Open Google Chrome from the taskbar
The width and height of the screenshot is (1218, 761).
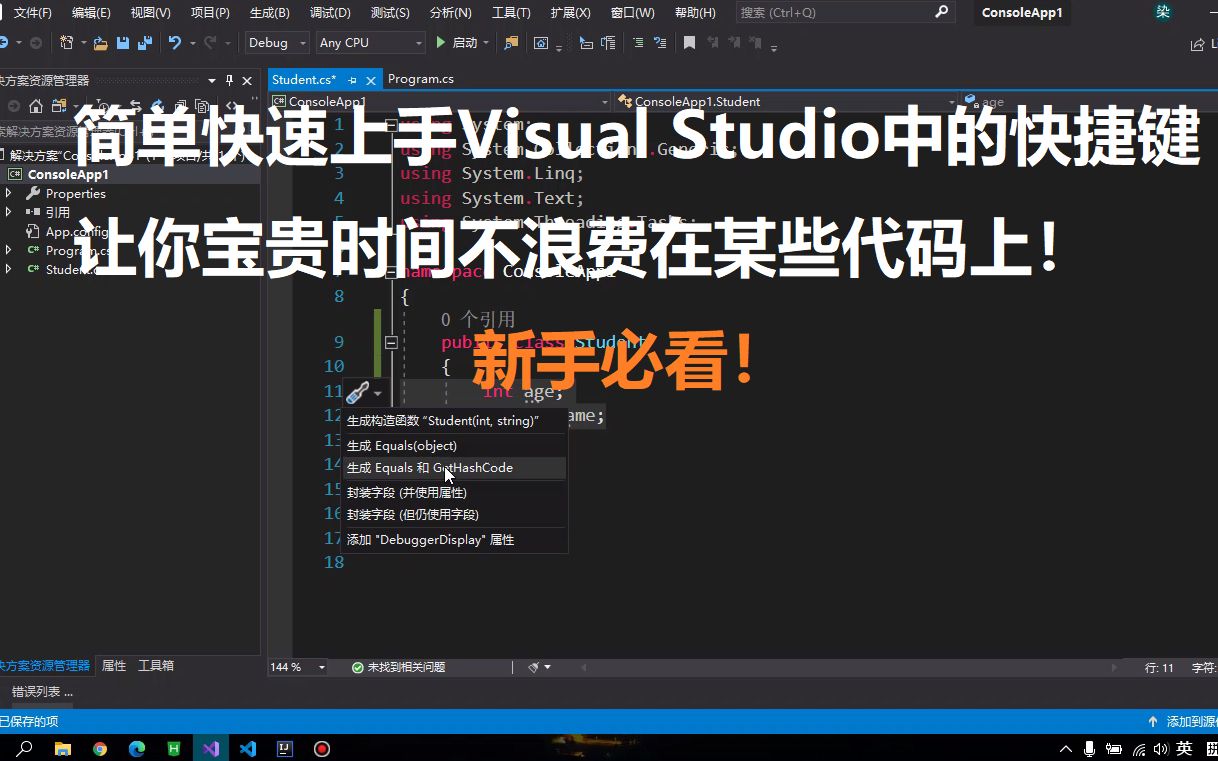[99, 748]
